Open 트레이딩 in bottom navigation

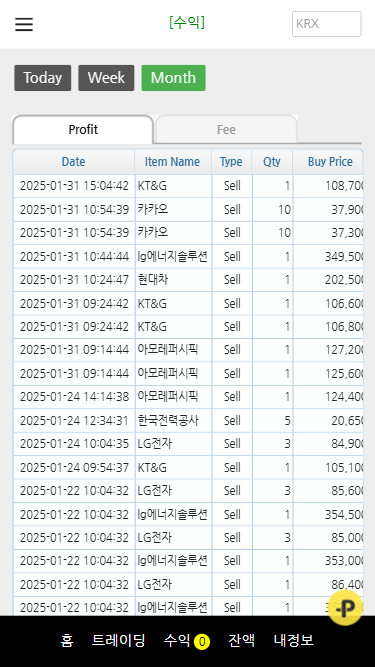point(119,640)
